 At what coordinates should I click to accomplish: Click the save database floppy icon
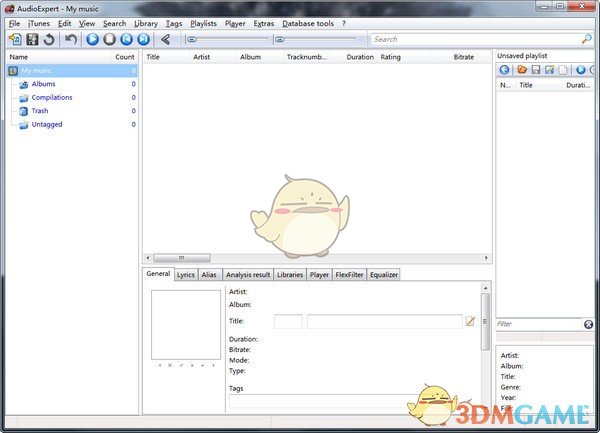click(32, 39)
